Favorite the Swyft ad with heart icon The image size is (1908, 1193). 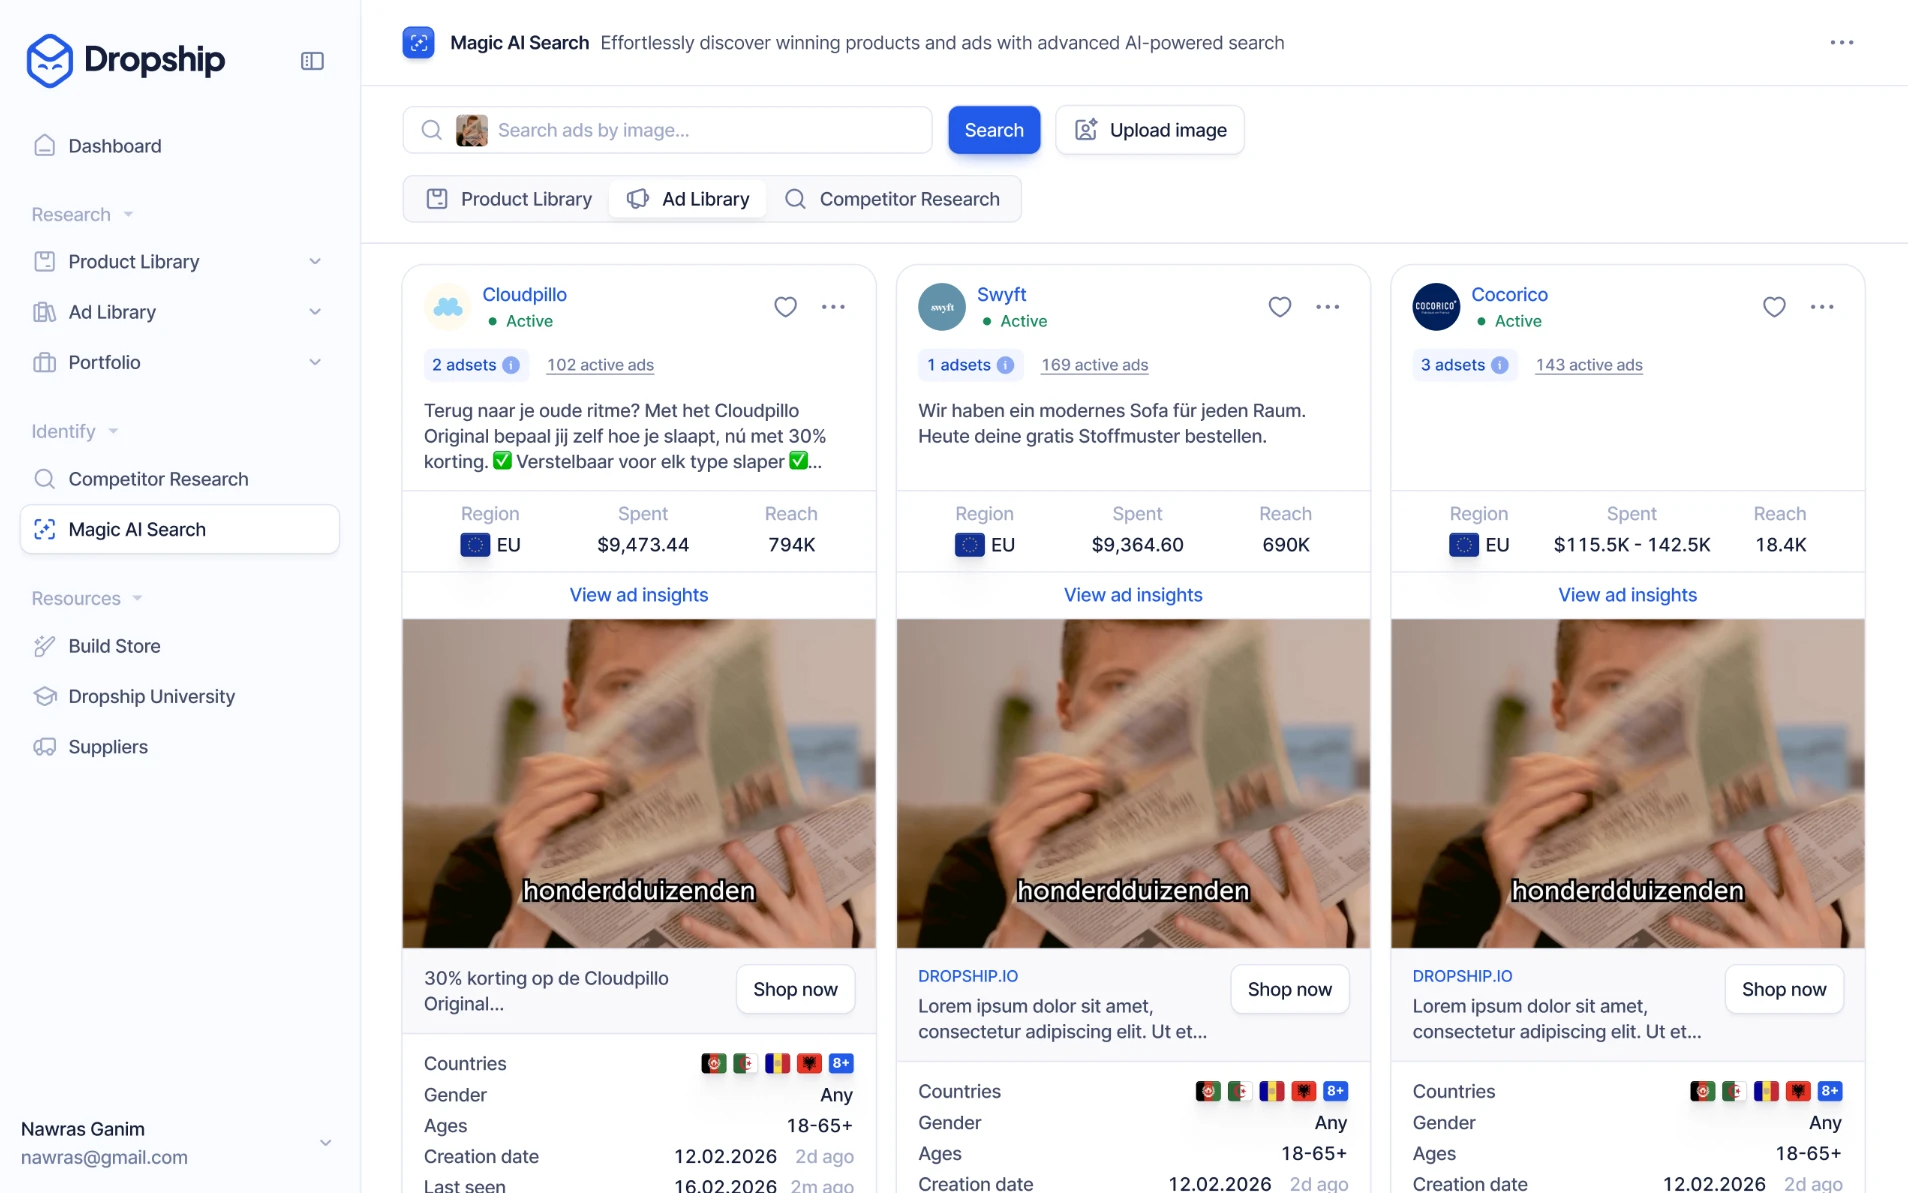point(1279,307)
